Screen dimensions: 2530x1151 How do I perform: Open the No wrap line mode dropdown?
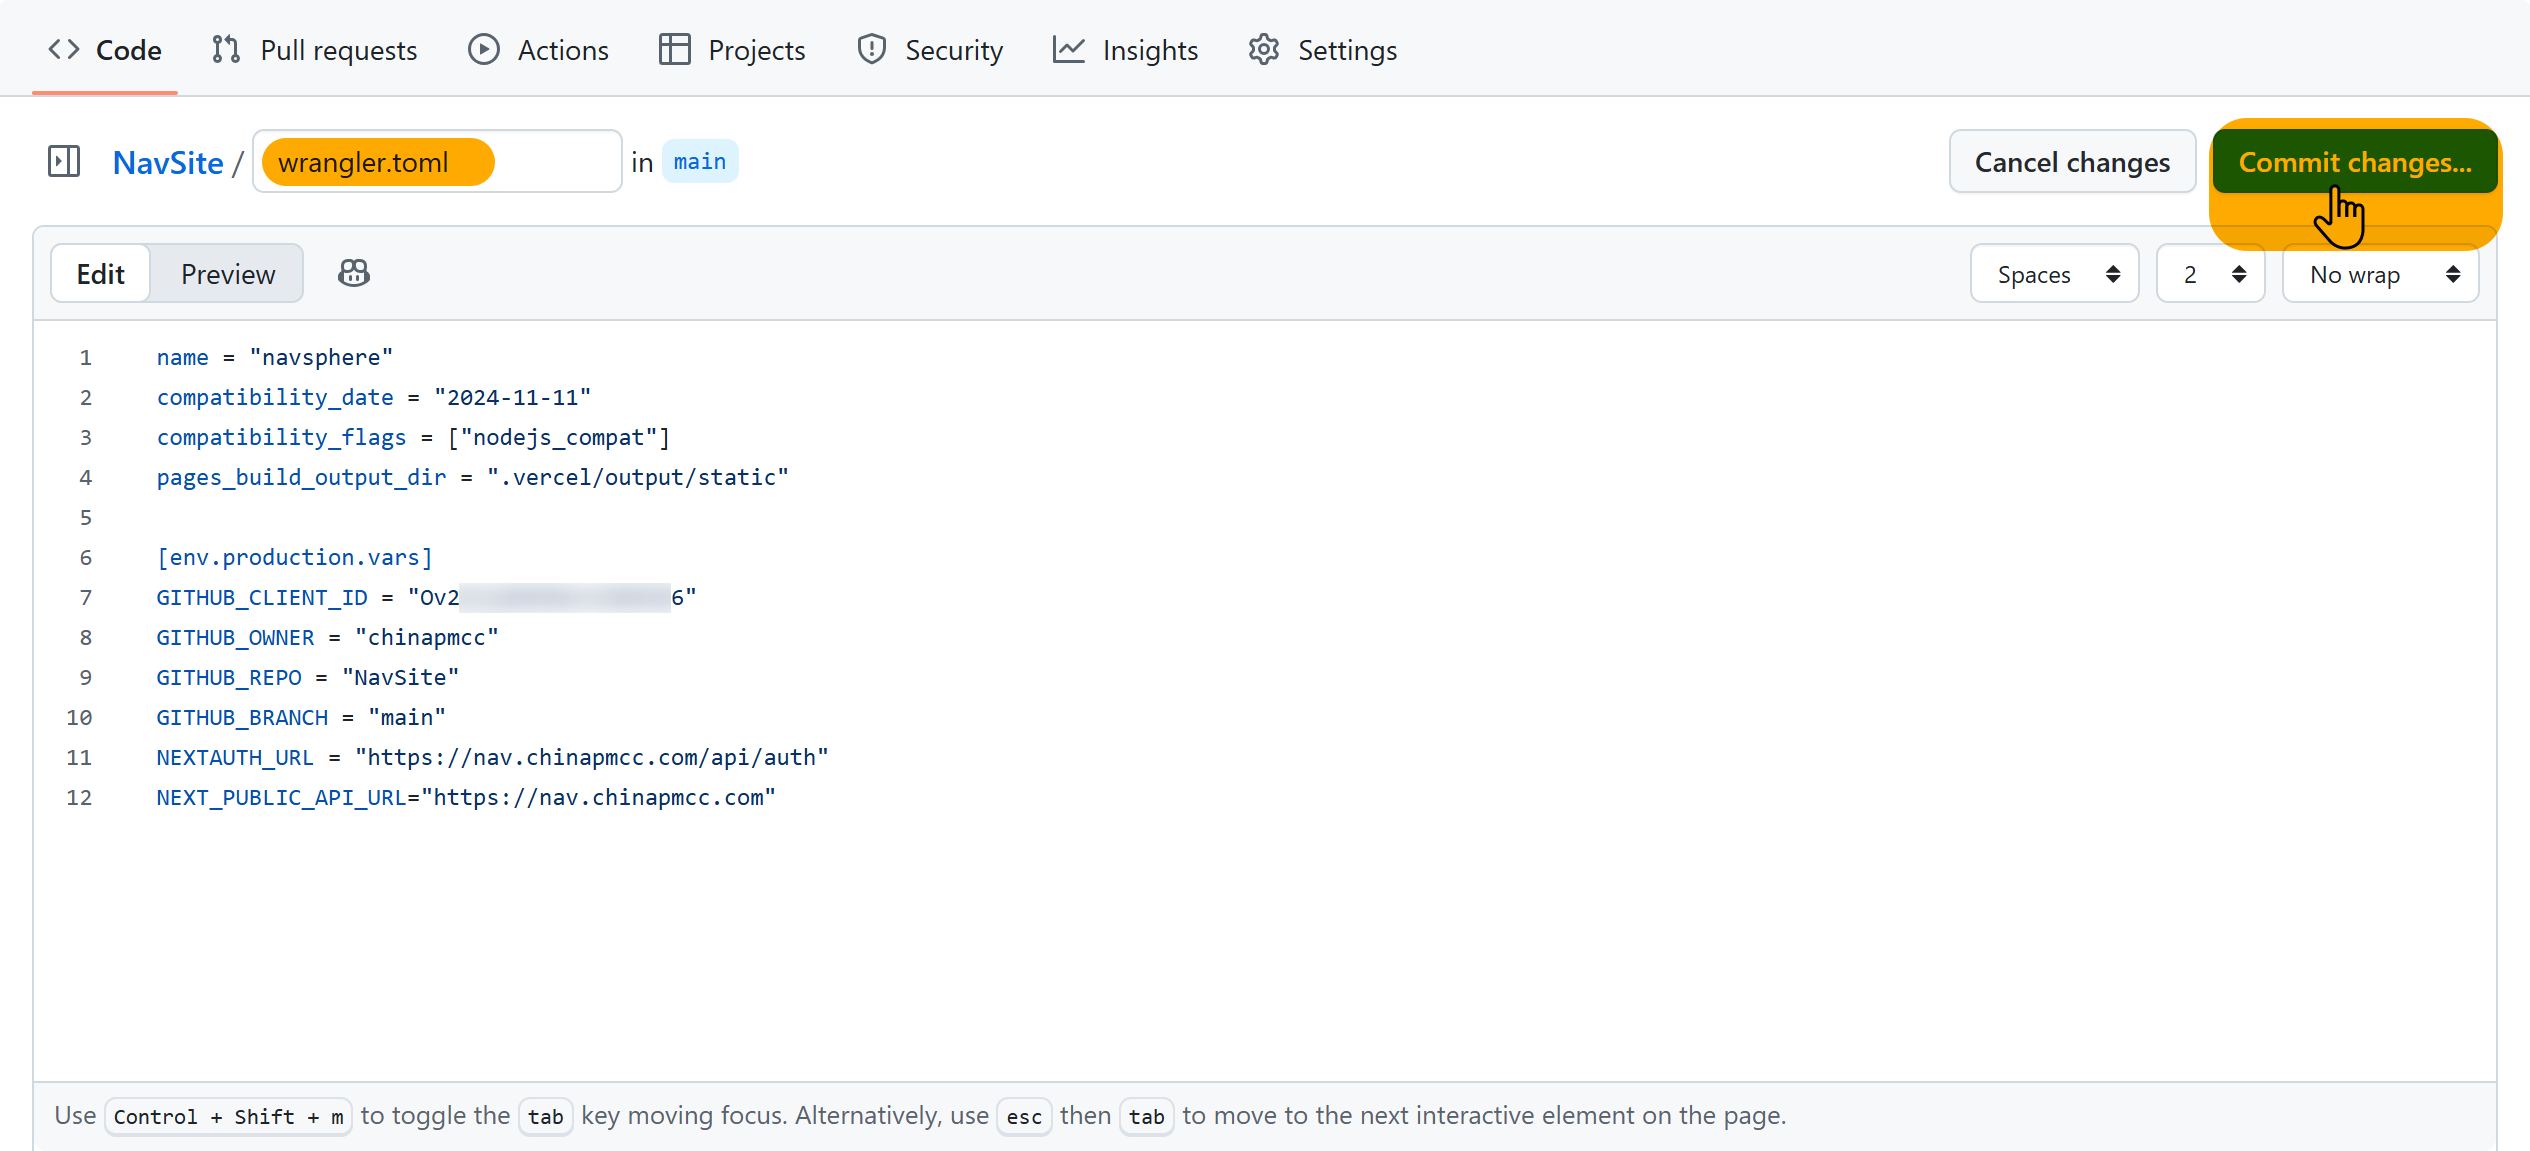click(2381, 274)
